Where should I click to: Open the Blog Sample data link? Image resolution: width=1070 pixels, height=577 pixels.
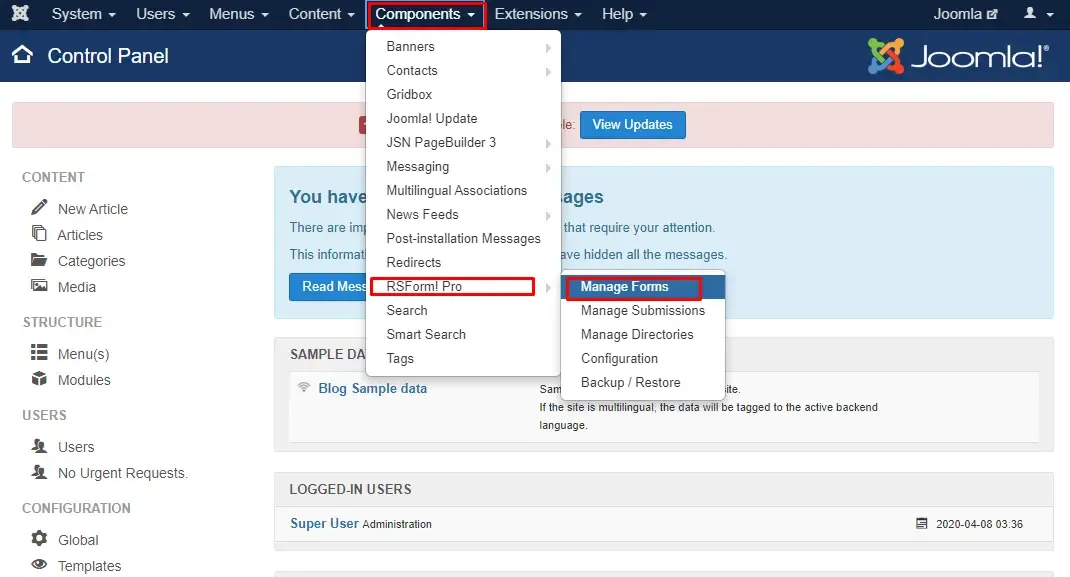[x=373, y=388]
